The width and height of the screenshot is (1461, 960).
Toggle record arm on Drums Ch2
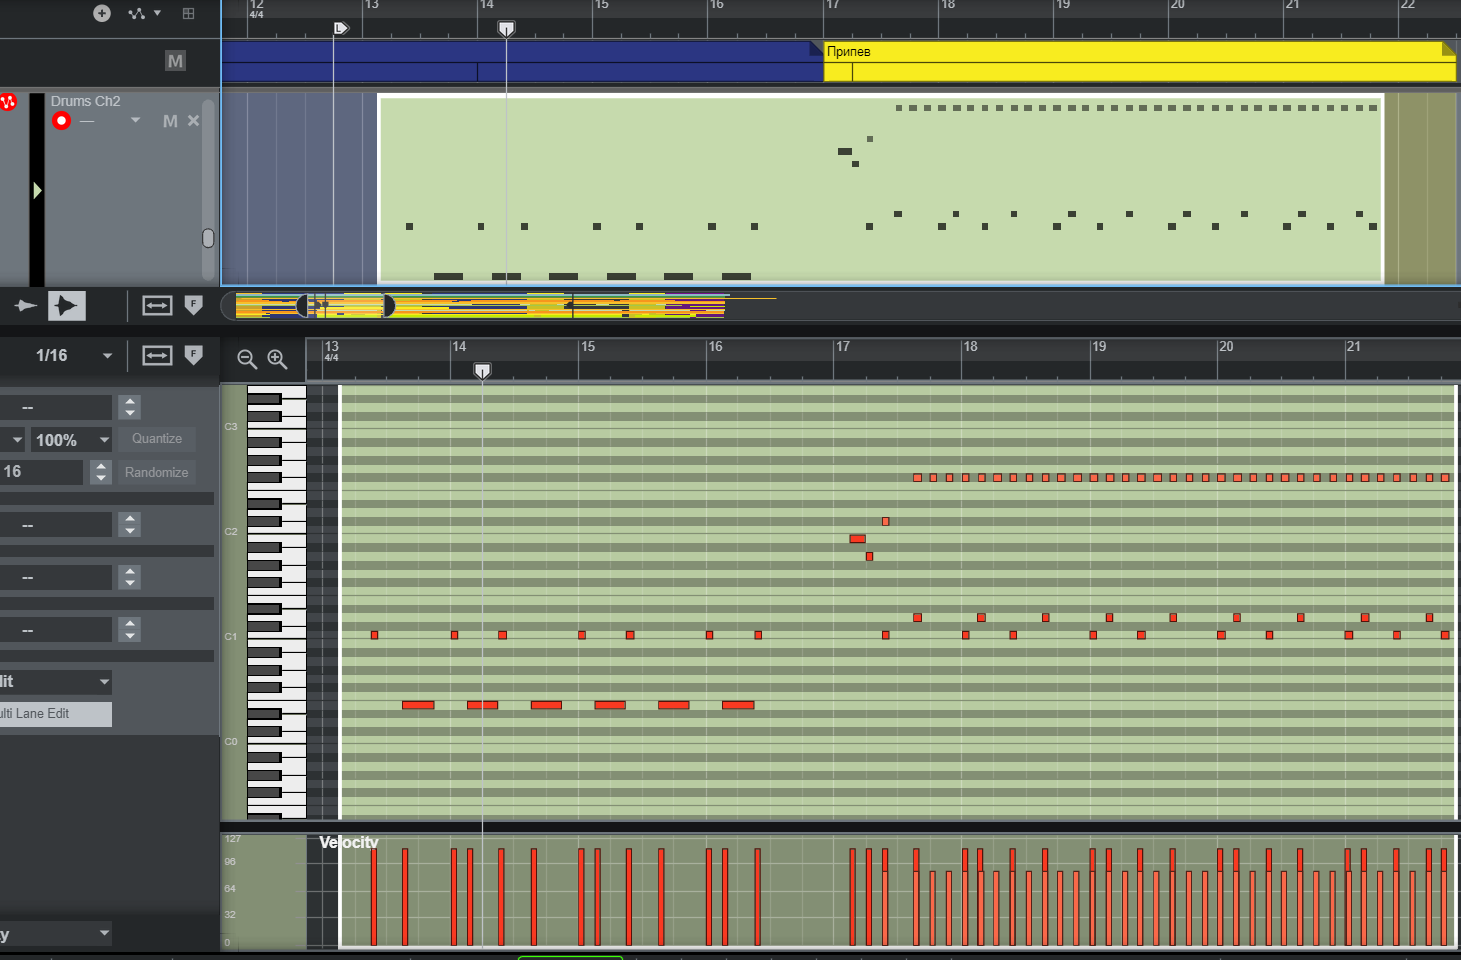61,121
